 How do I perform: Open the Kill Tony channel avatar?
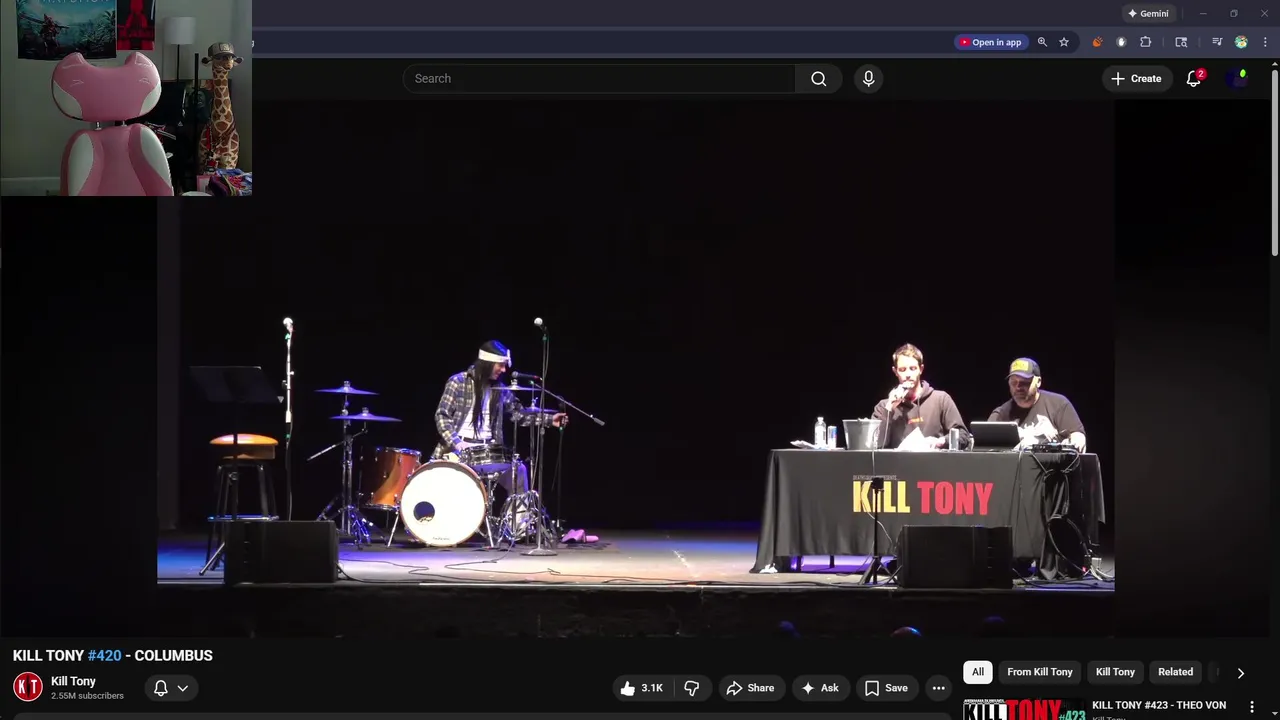click(28, 687)
